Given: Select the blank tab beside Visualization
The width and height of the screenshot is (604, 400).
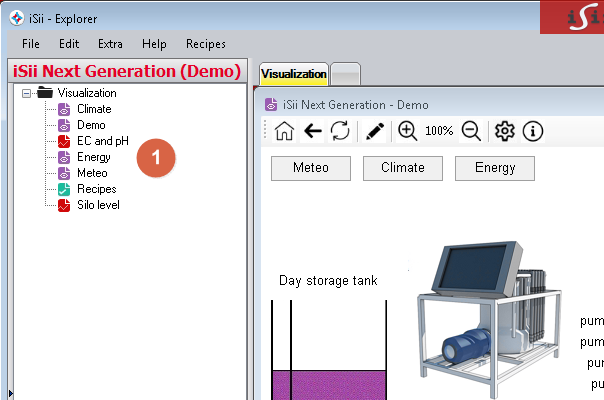Looking at the screenshot, I should tap(346, 74).
